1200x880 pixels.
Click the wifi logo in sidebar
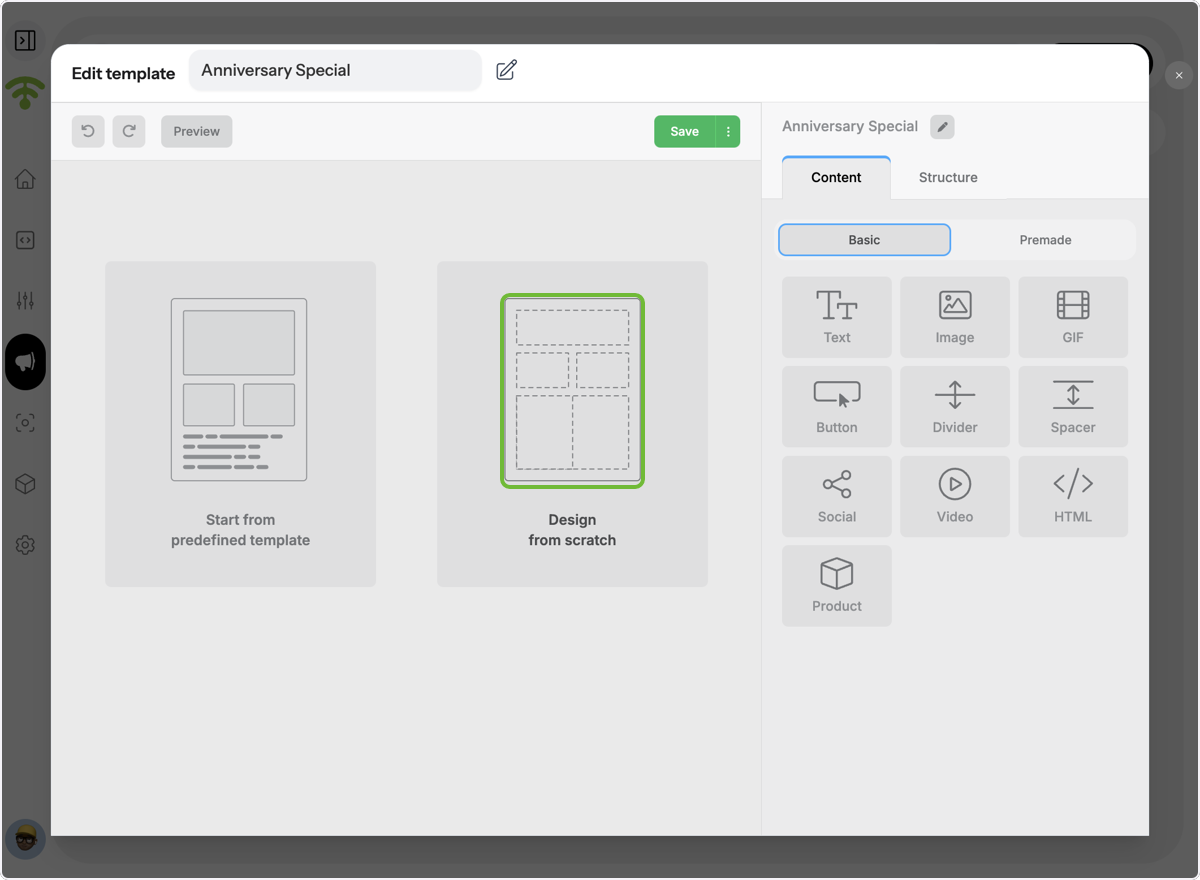(26, 93)
